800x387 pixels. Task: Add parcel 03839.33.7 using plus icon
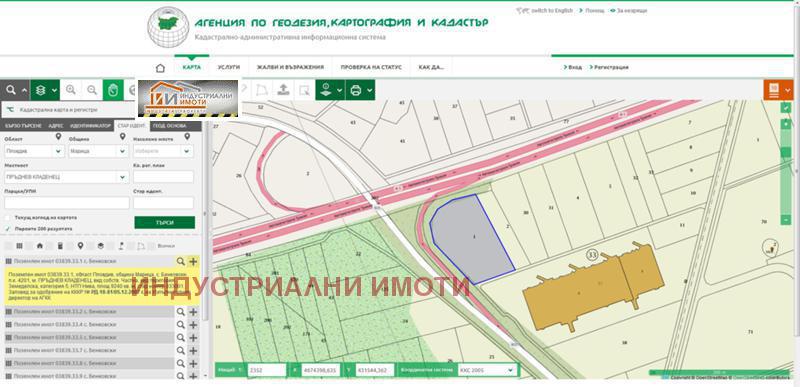pos(193,351)
